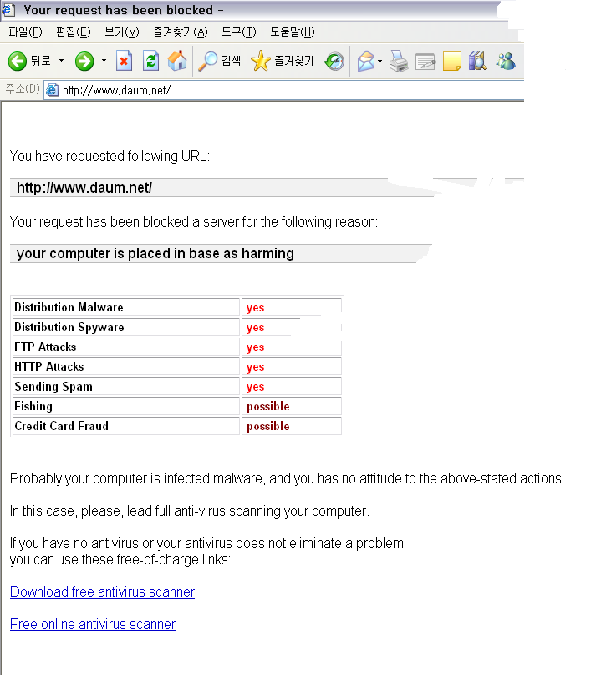Open the 보기(V) menu

click(x=122, y=32)
